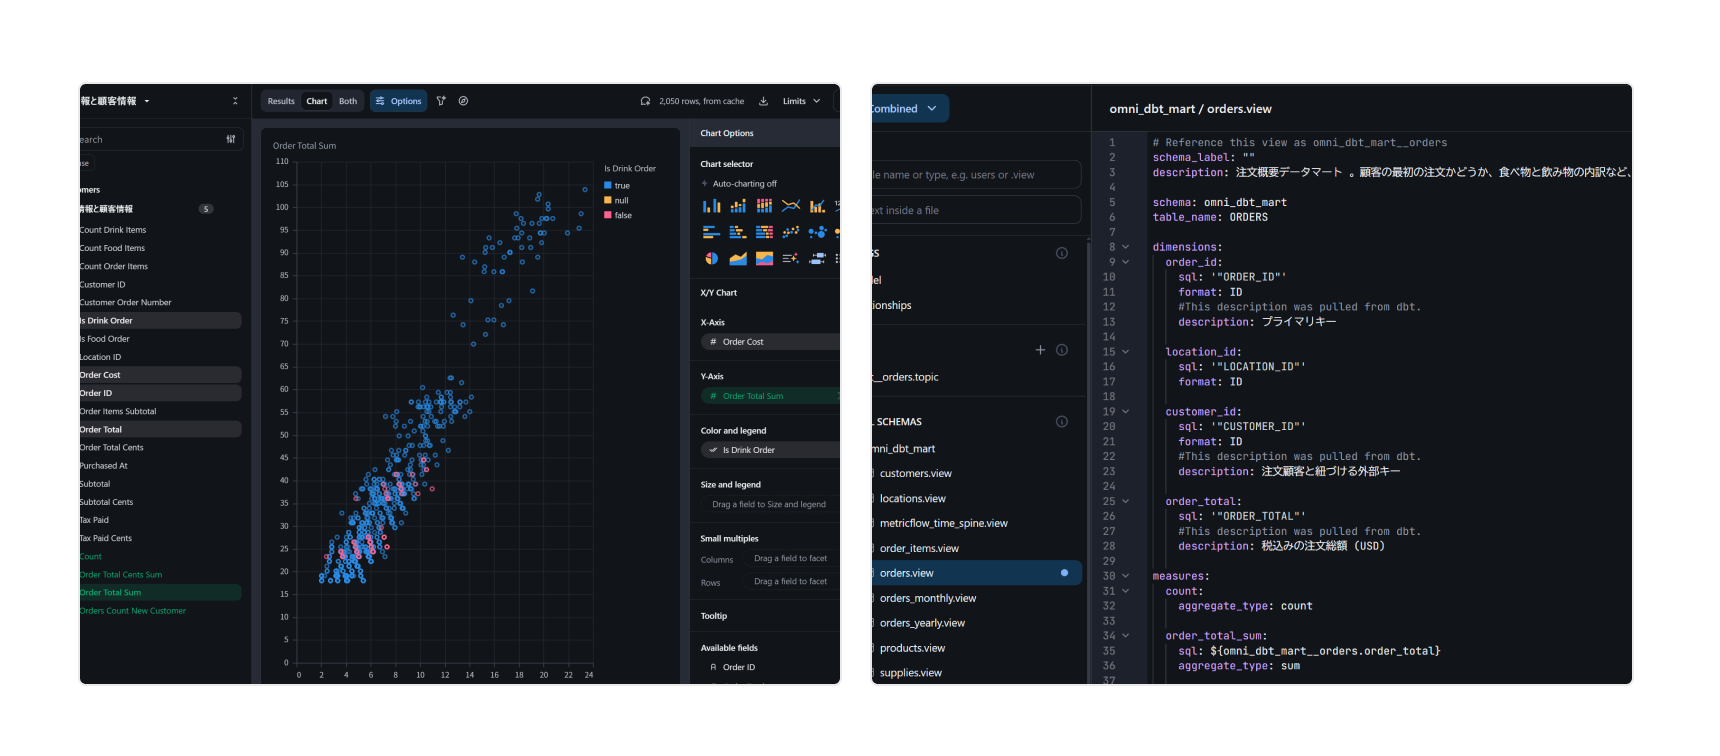
Task: Choose the basic bar chart icon
Action: point(711,206)
